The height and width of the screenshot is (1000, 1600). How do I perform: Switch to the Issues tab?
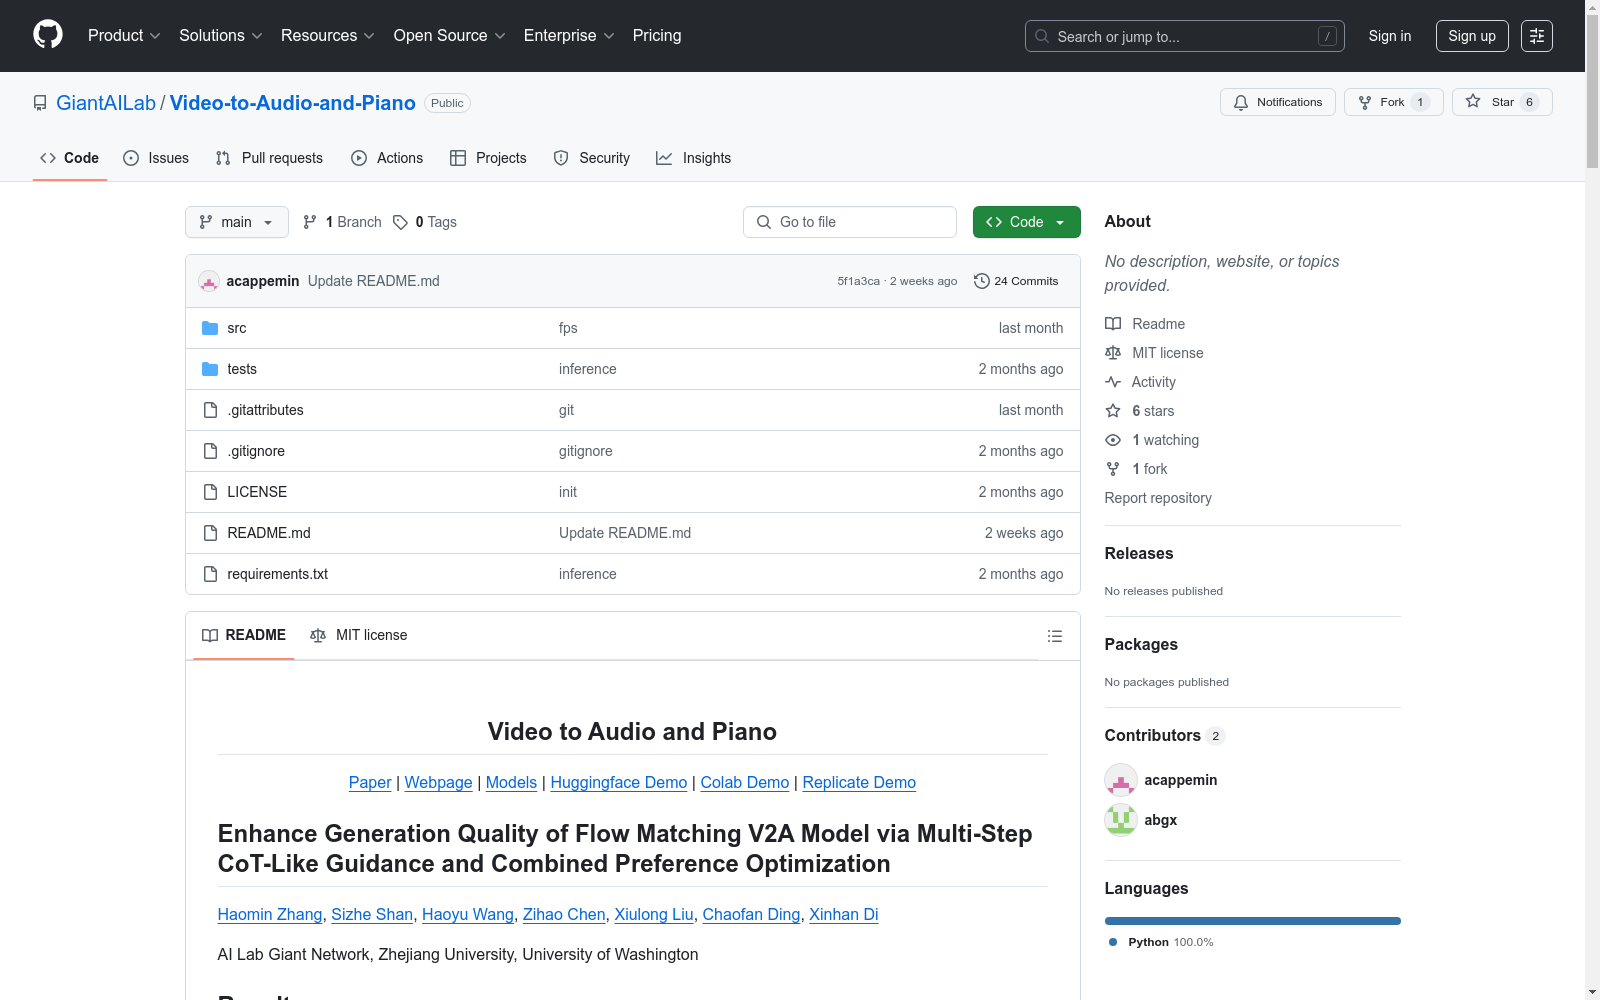pyautogui.click(x=156, y=158)
